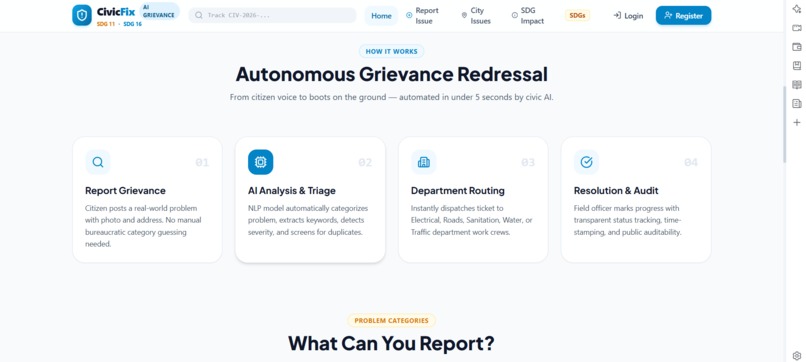This screenshot has height=362, width=806.
Task: Click the subtitle about civic AI automation
Action: [x=391, y=97]
